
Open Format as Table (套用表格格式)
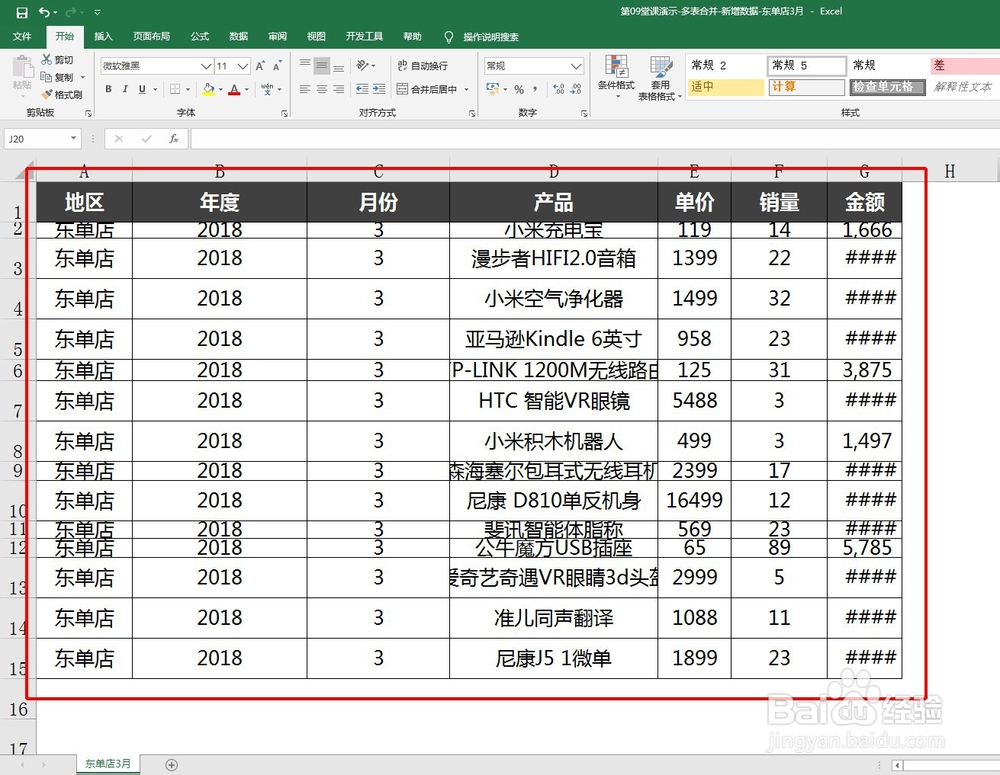[660, 77]
